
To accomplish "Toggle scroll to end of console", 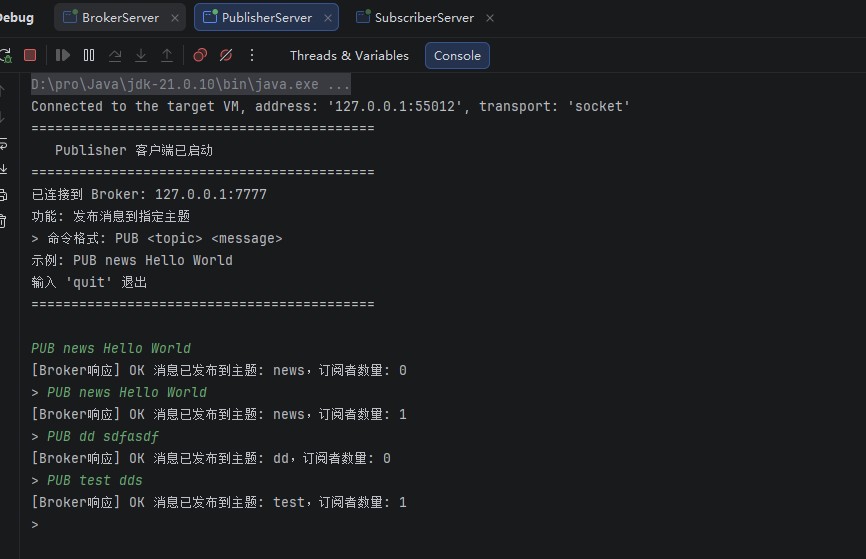I will click(x=3, y=169).
